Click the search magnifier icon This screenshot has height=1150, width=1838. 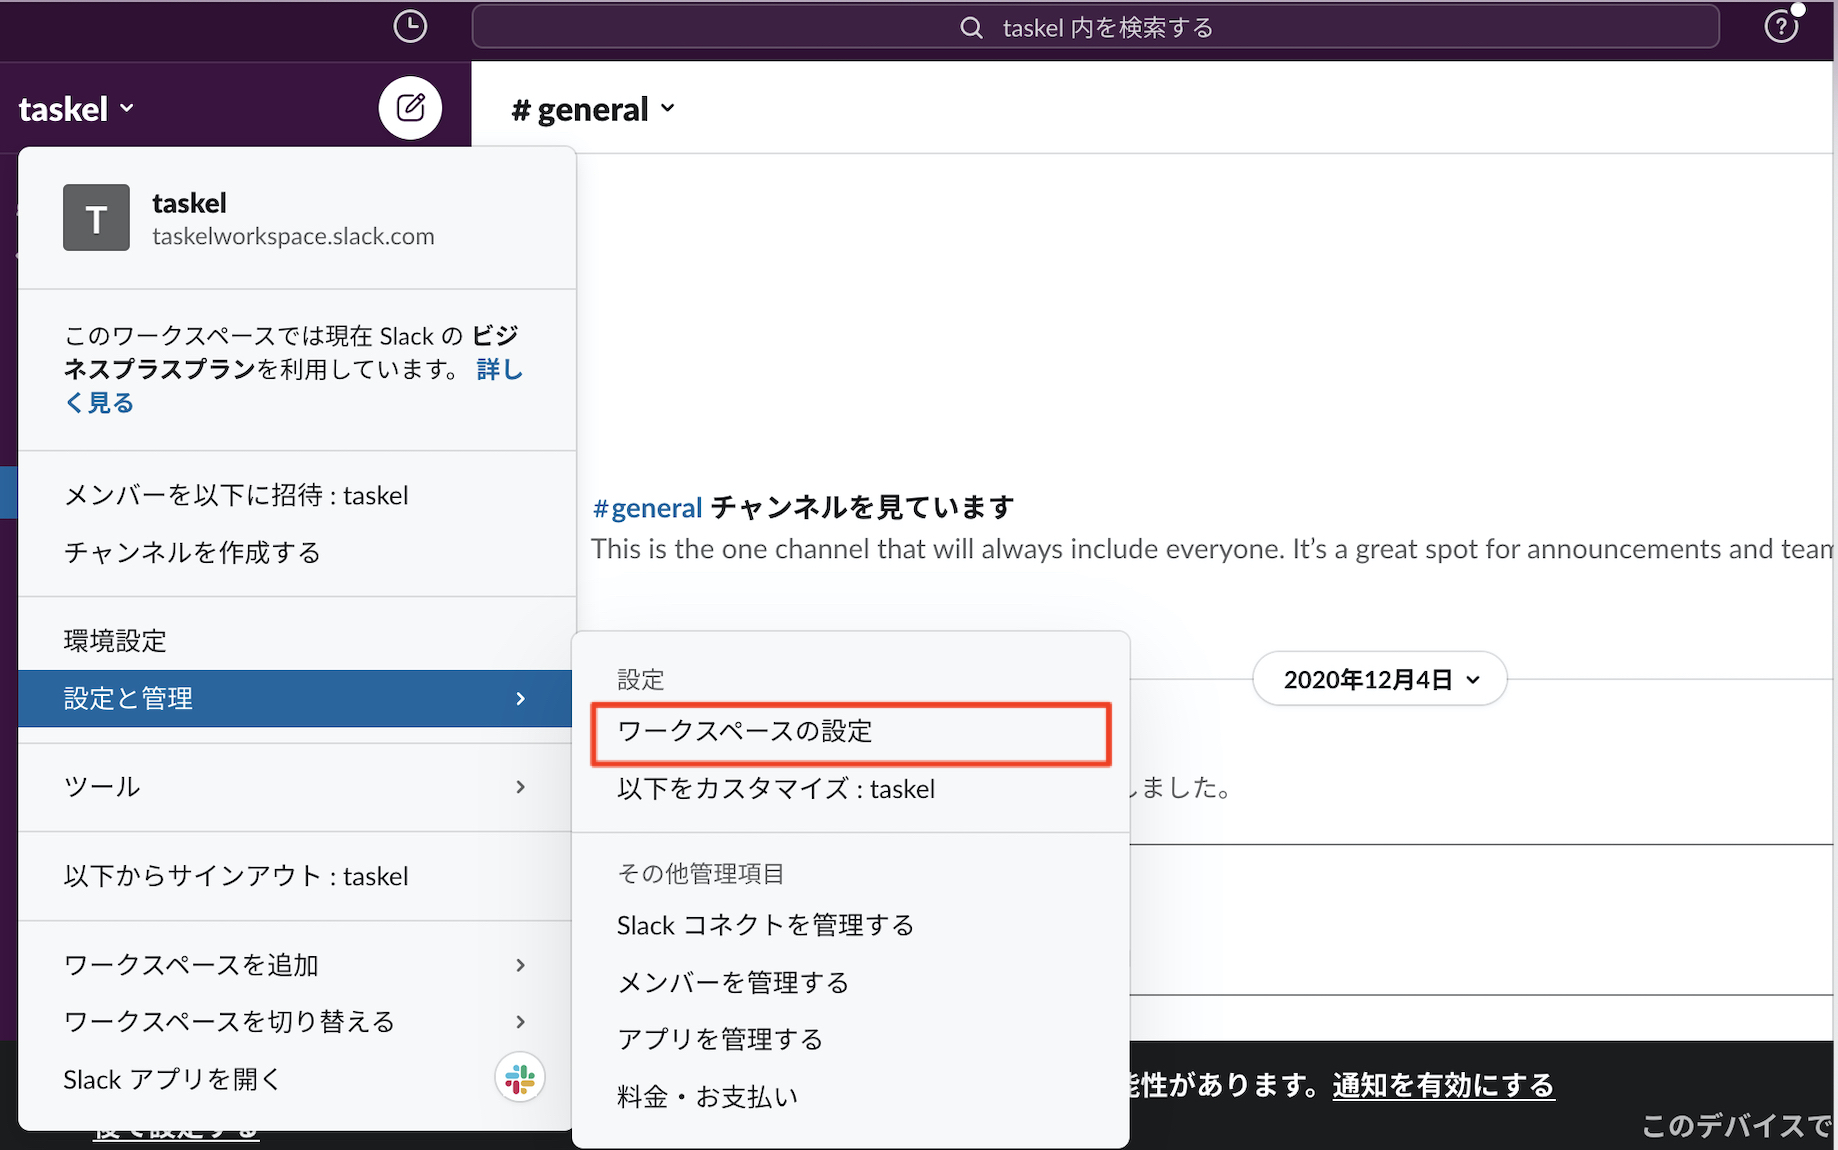tap(971, 28)
